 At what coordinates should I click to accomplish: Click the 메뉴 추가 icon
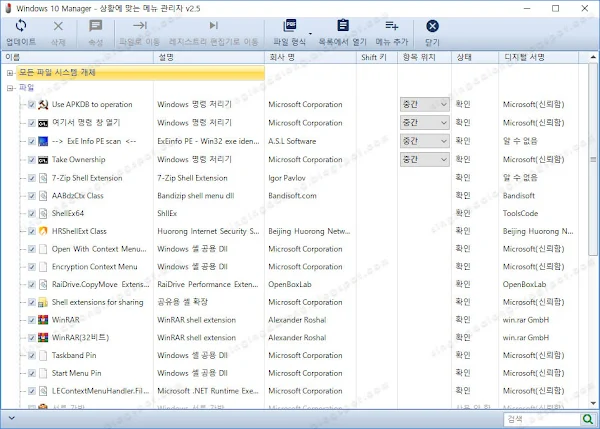point(392,26)
